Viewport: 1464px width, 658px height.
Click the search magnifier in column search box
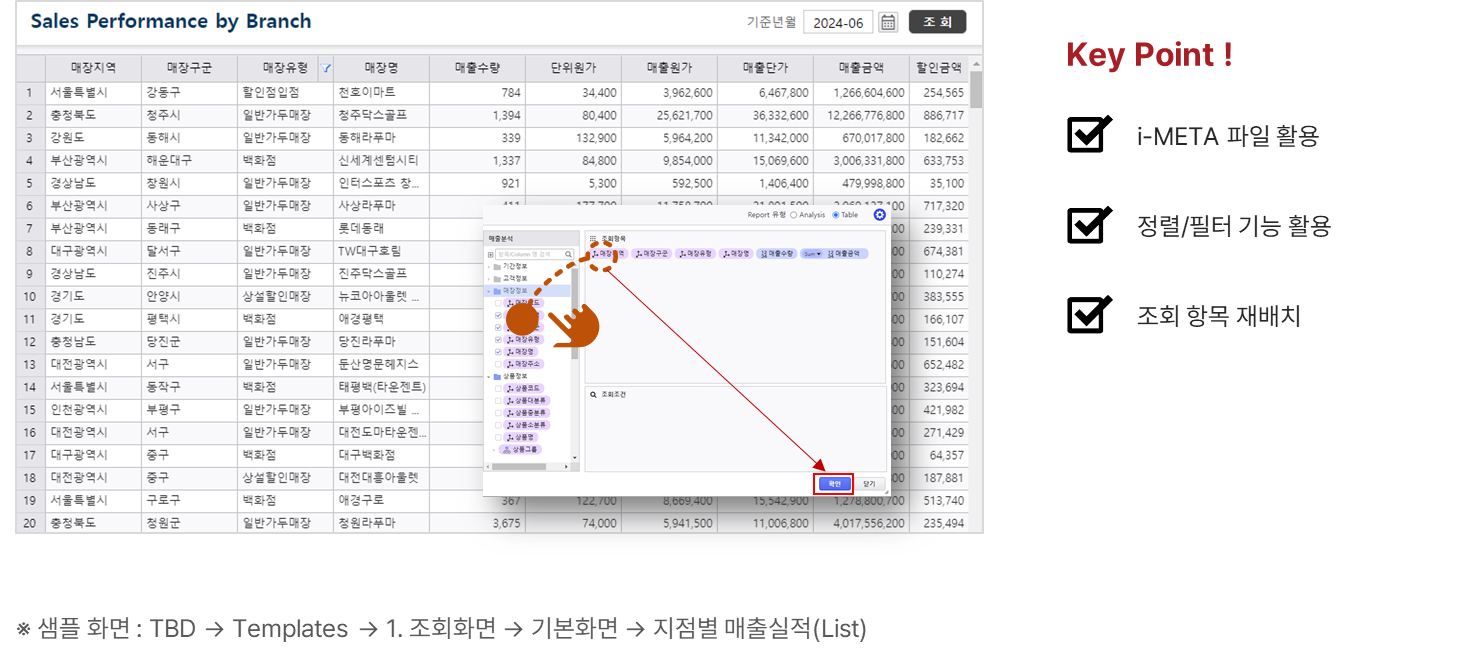point(568,254)
